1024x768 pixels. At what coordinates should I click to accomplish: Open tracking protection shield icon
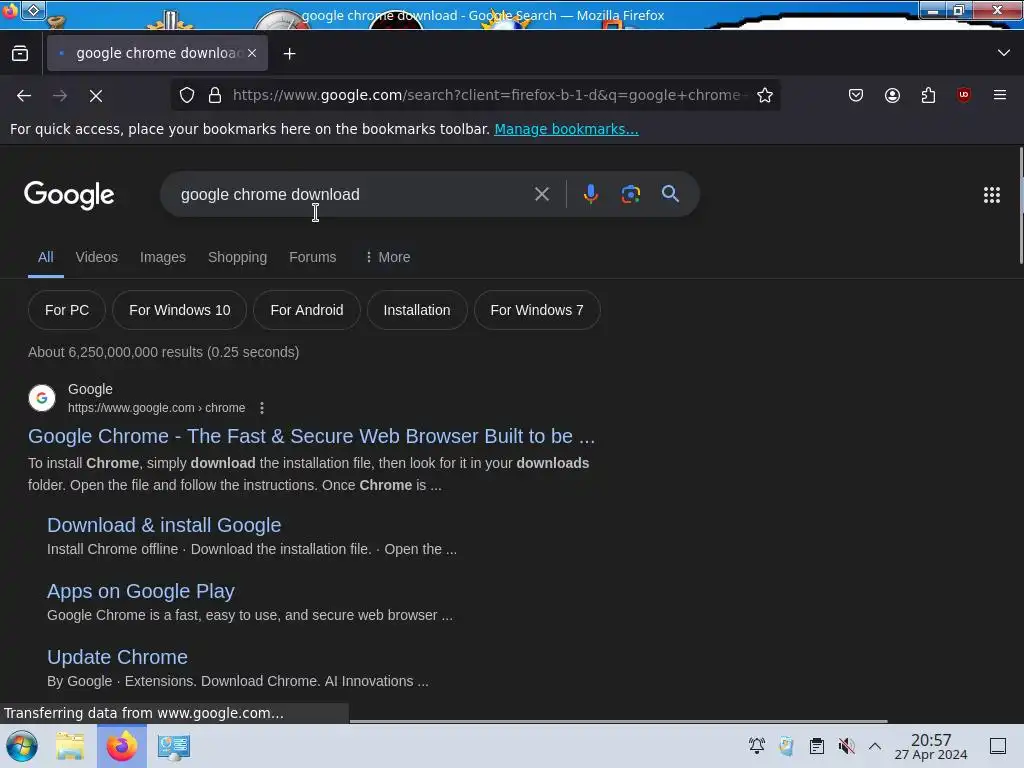(187, 95)
